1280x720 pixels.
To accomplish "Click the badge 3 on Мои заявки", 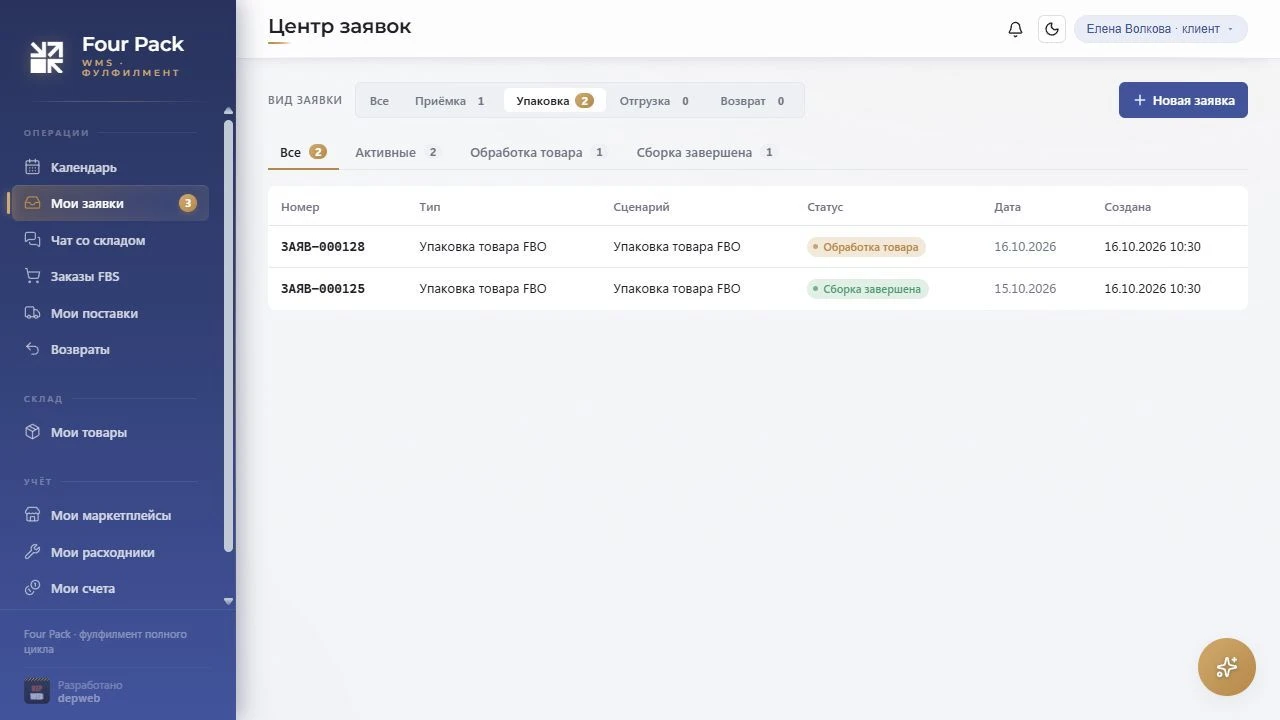I will pyautogui.click(x=188, y=203).
